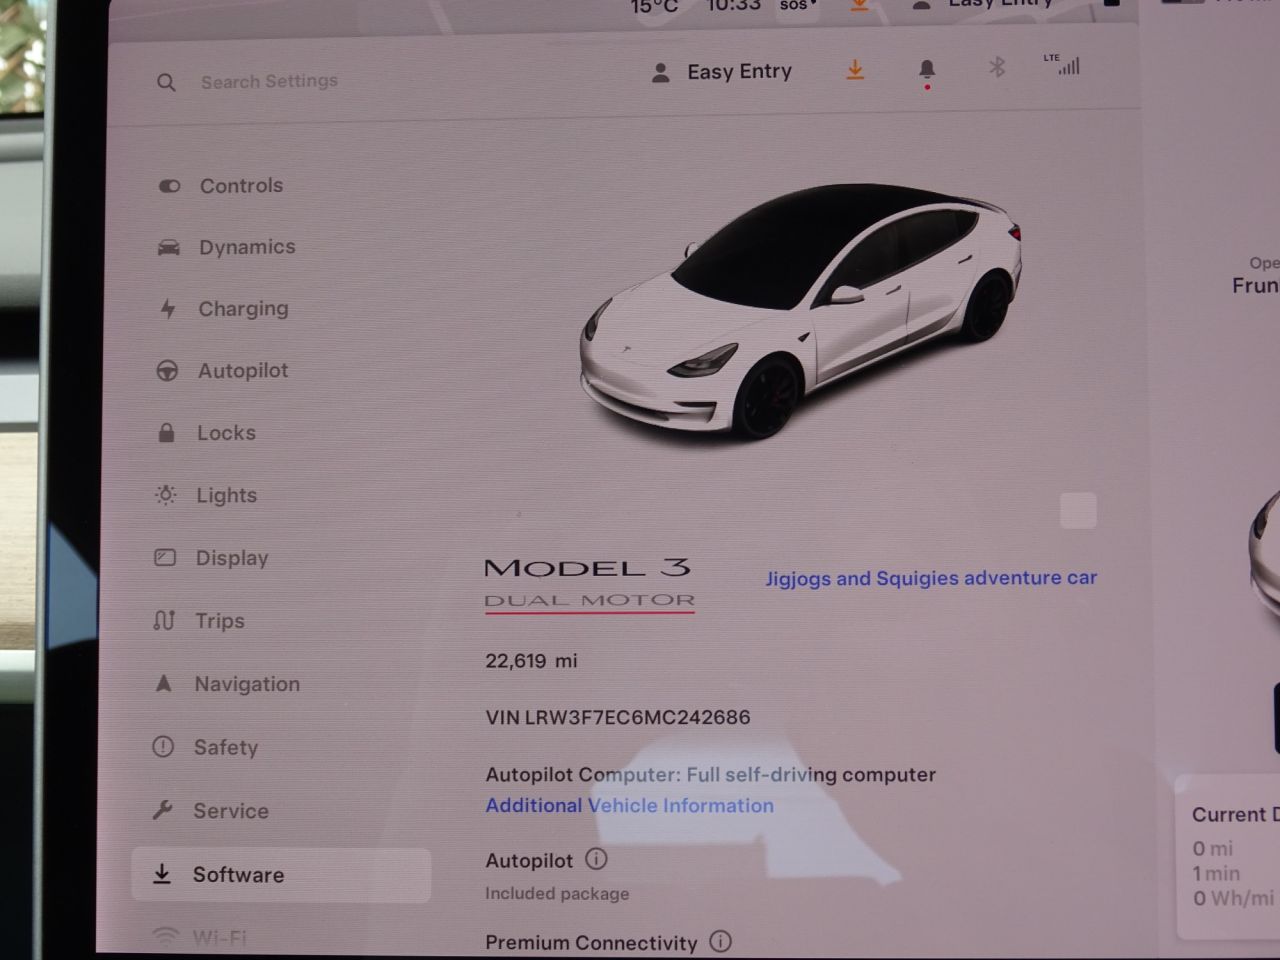
Task: Open Display settings
Action: click(x=231, y=558)
